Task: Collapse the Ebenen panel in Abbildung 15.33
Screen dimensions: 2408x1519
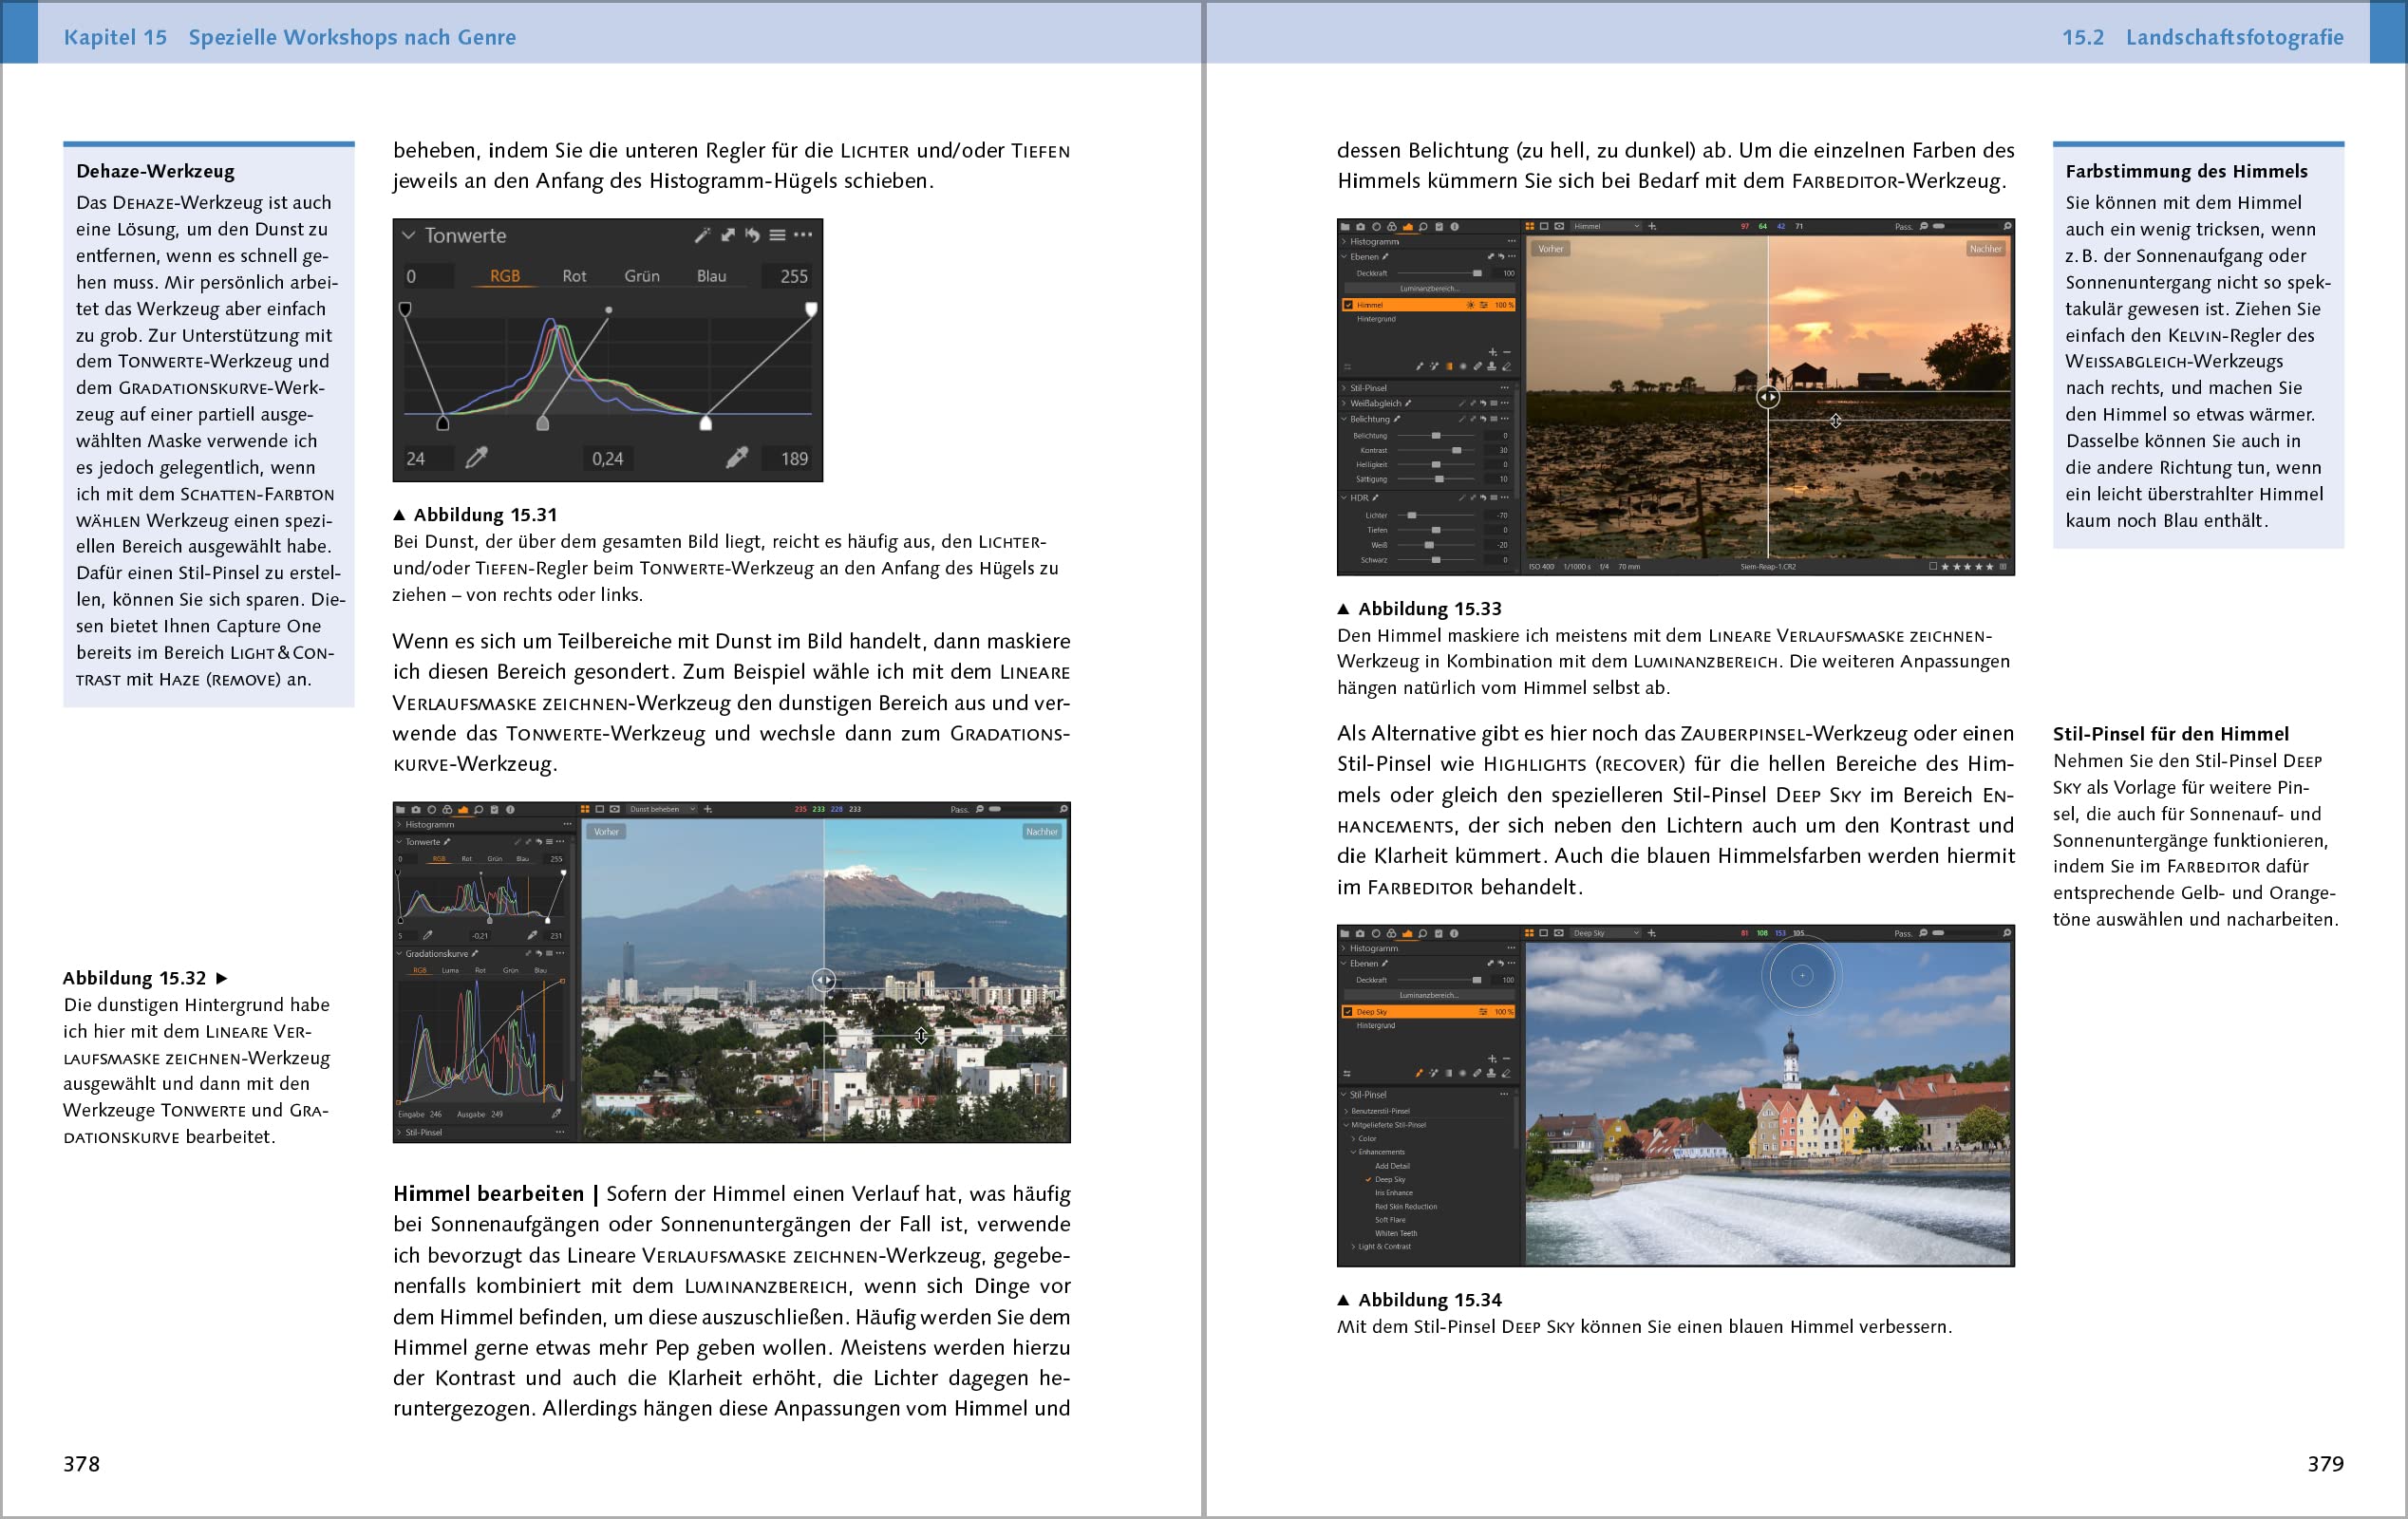Action: (x=1344, y=257)
